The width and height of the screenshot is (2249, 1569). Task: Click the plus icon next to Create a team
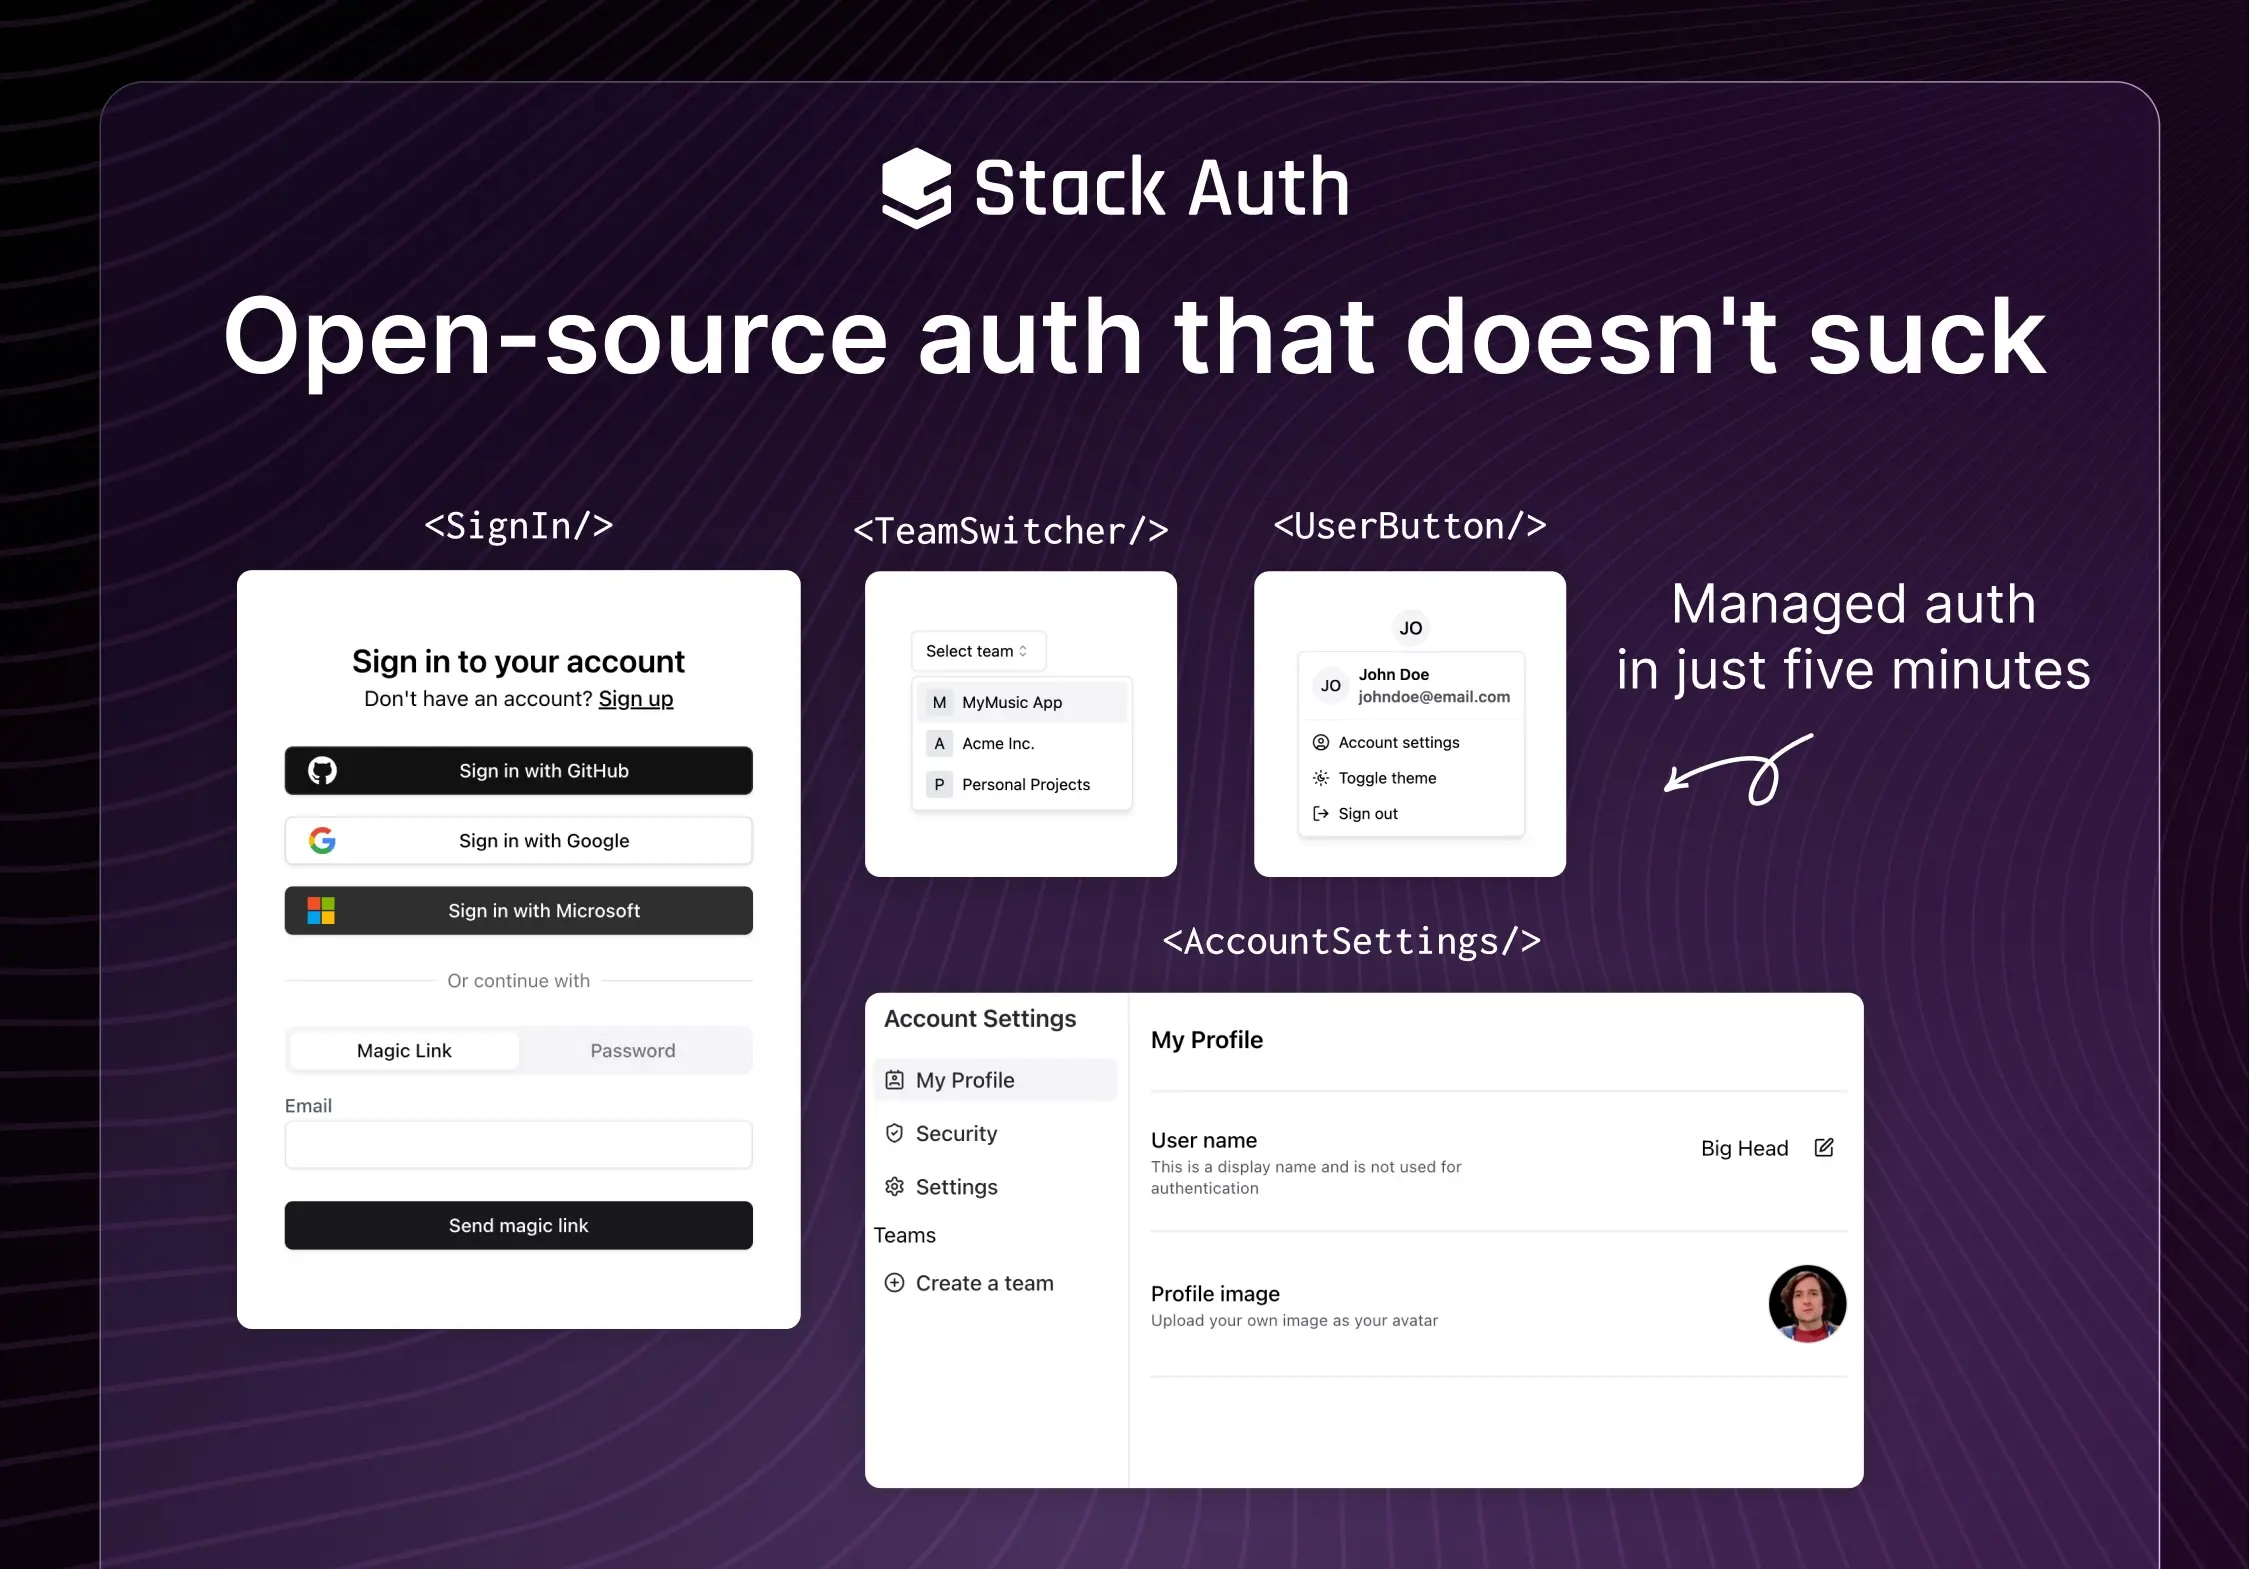pyautogui.click(x=895, y=1283)
